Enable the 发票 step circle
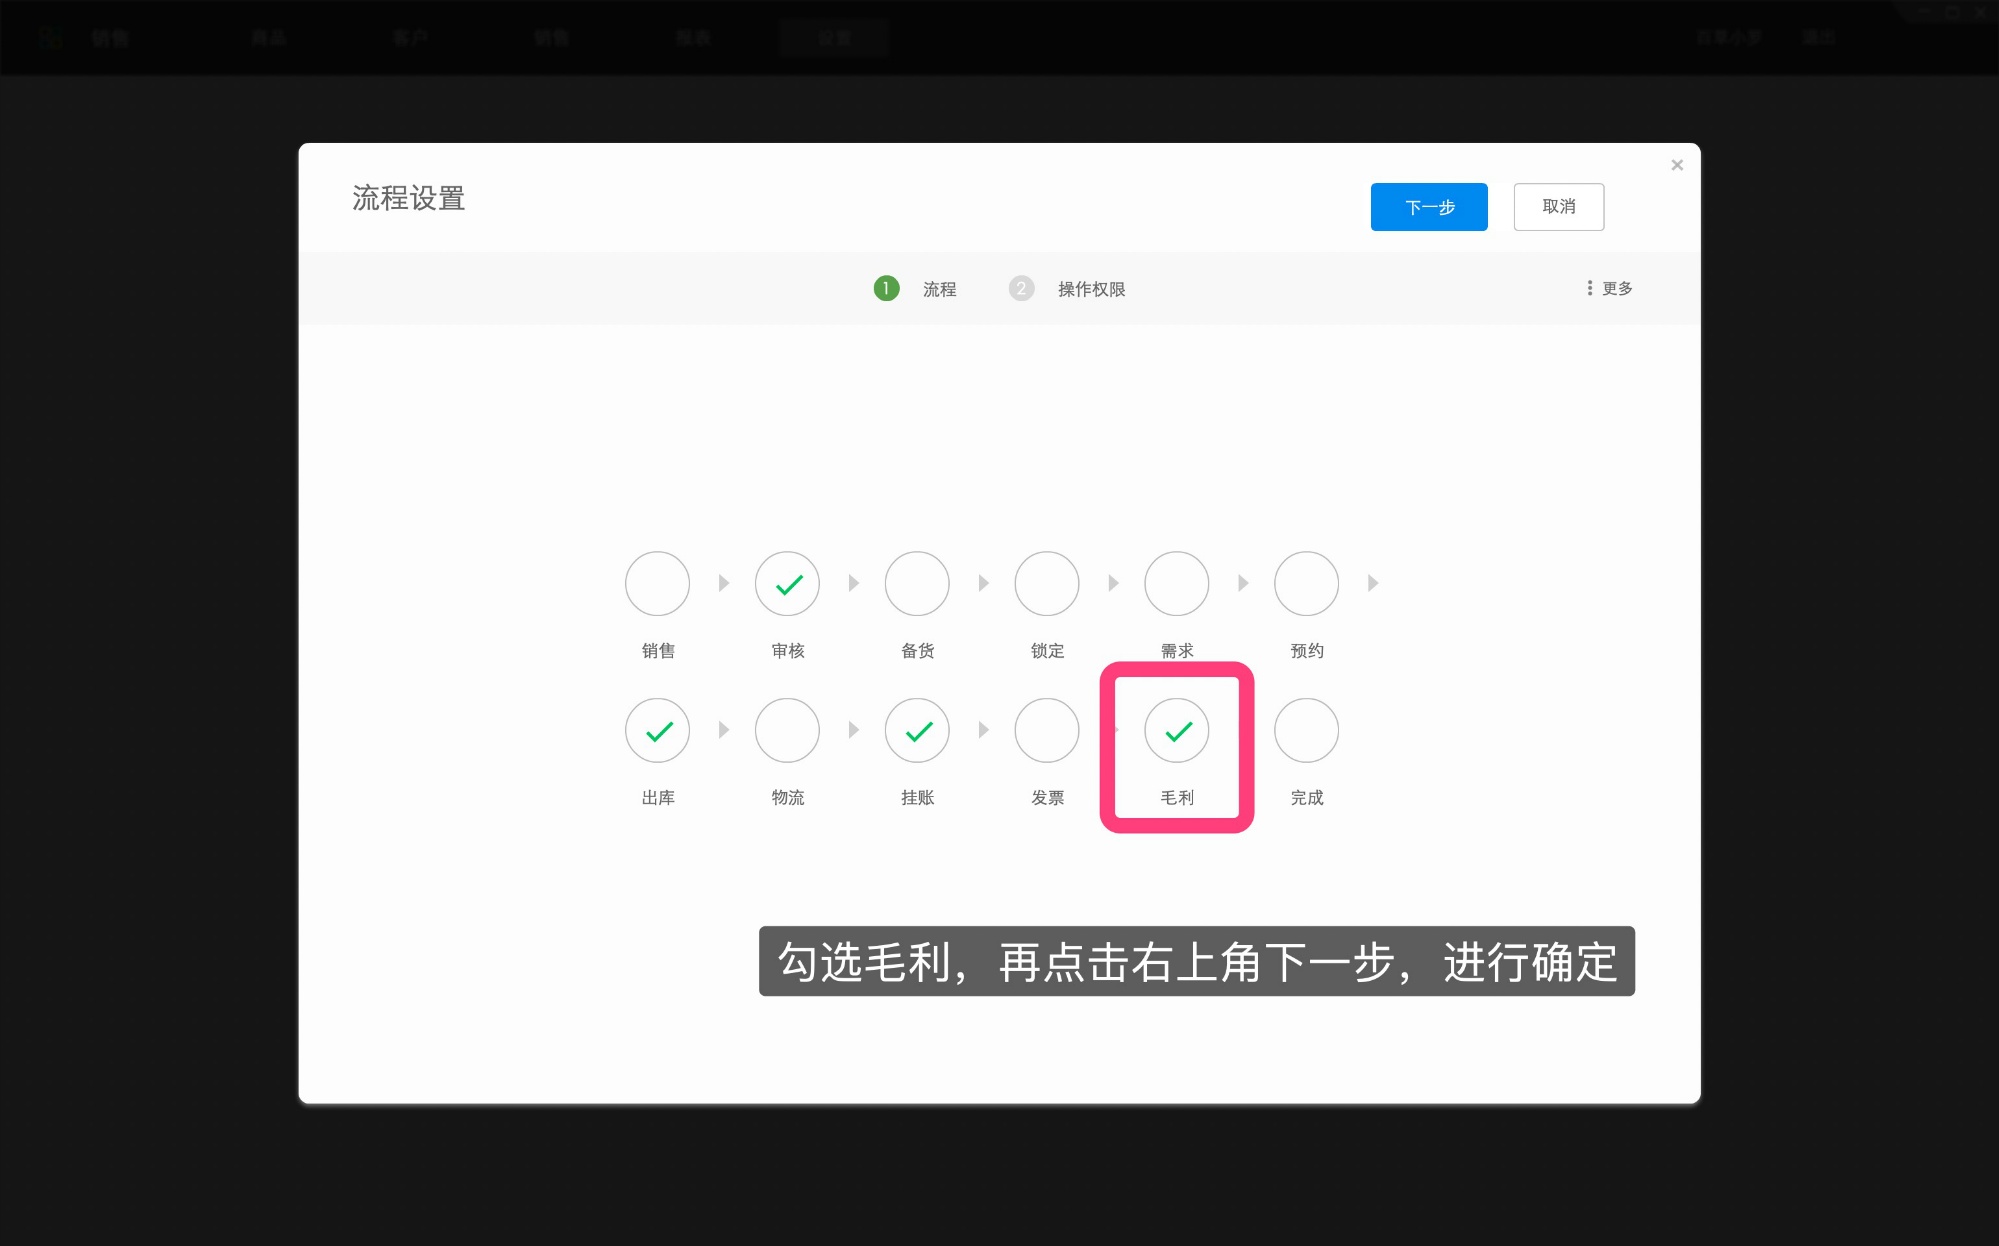1999x1246 pixels. point(1047,730)
